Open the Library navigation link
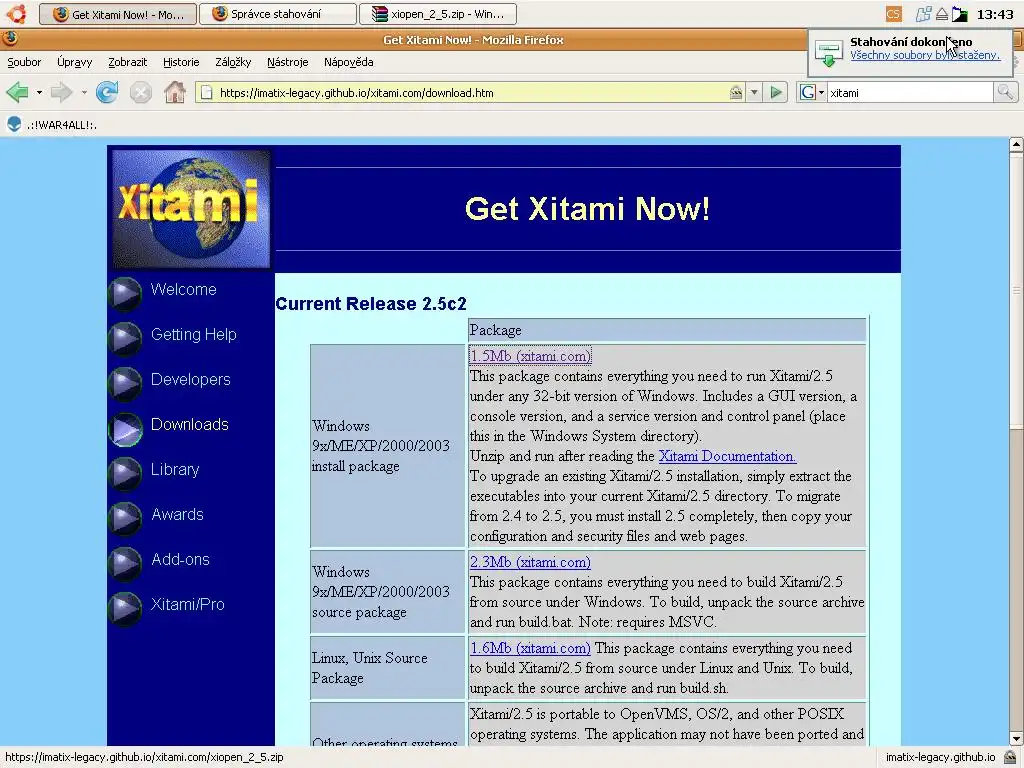 (x=175, y=470)
